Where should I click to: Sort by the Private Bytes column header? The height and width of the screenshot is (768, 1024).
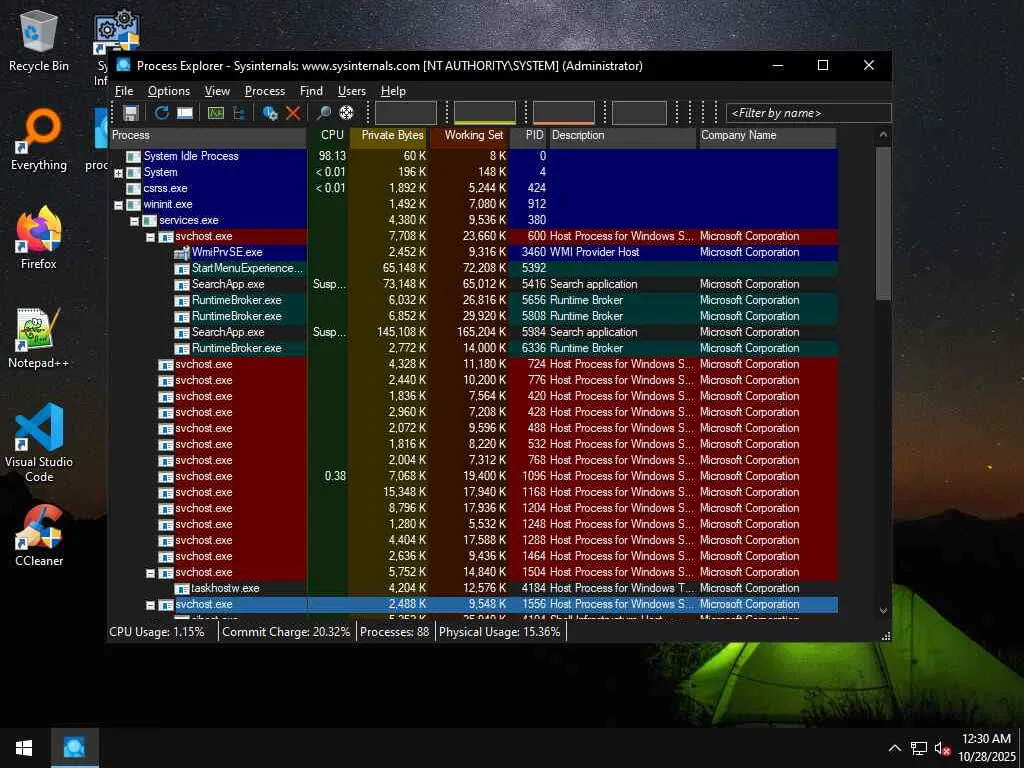pyautogui.click(x=389, y=135)
